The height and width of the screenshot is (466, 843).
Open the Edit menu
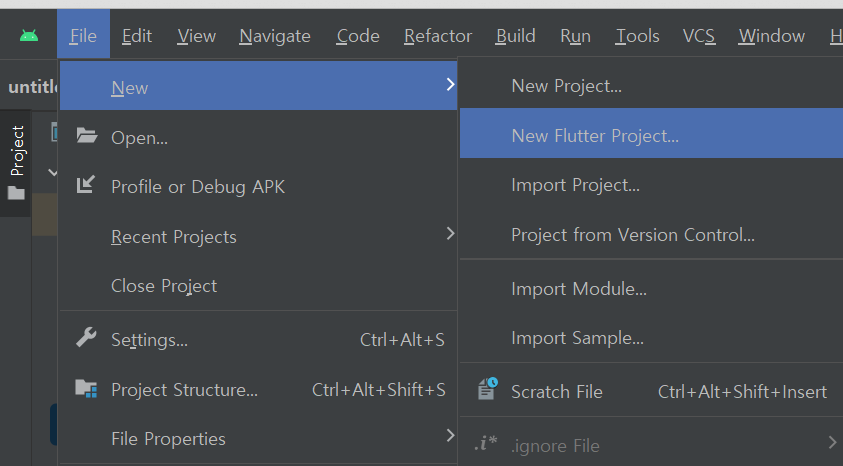pyautogui.click(x=137, y=36)
